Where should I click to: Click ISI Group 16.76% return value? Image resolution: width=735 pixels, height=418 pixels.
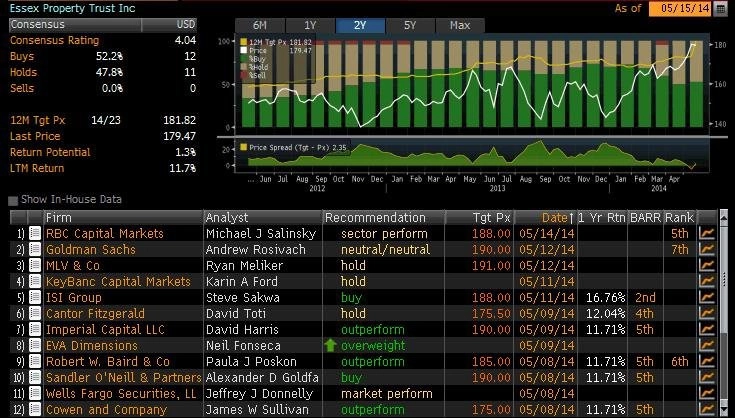click(606, 297)
